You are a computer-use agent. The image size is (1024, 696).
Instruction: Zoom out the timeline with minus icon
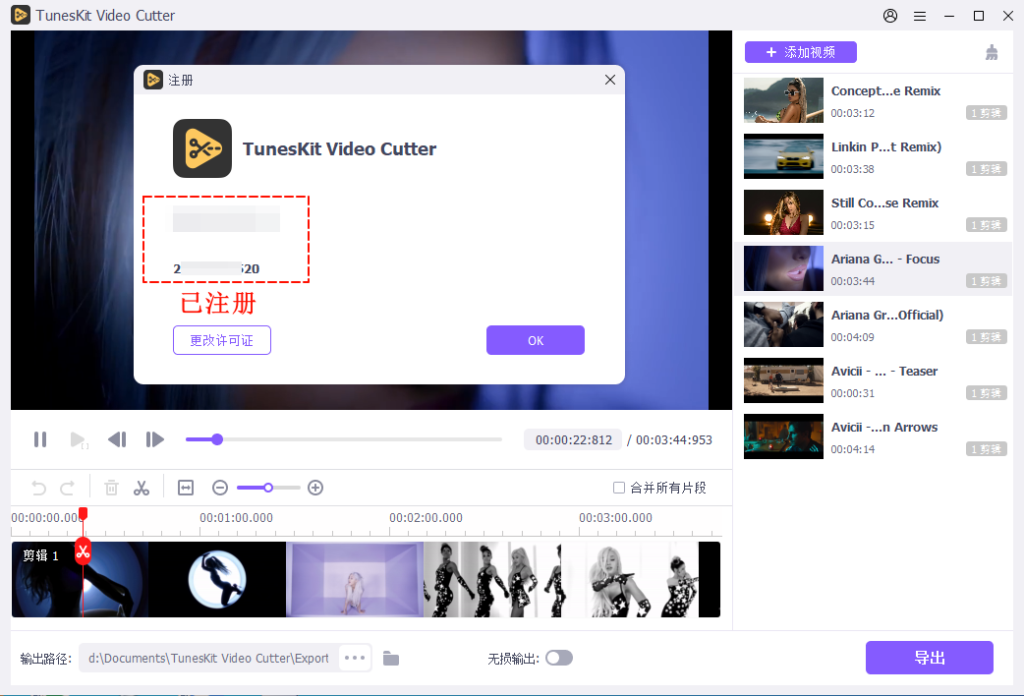click(x=220, y=488)
